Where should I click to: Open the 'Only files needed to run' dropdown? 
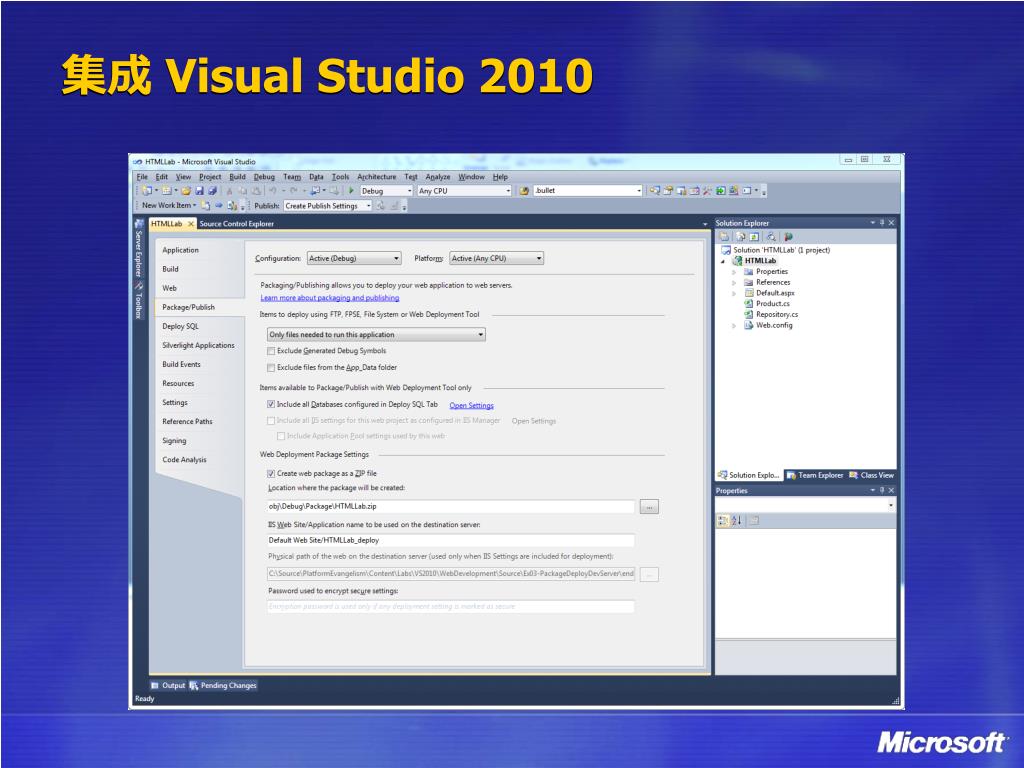[376, 334]
